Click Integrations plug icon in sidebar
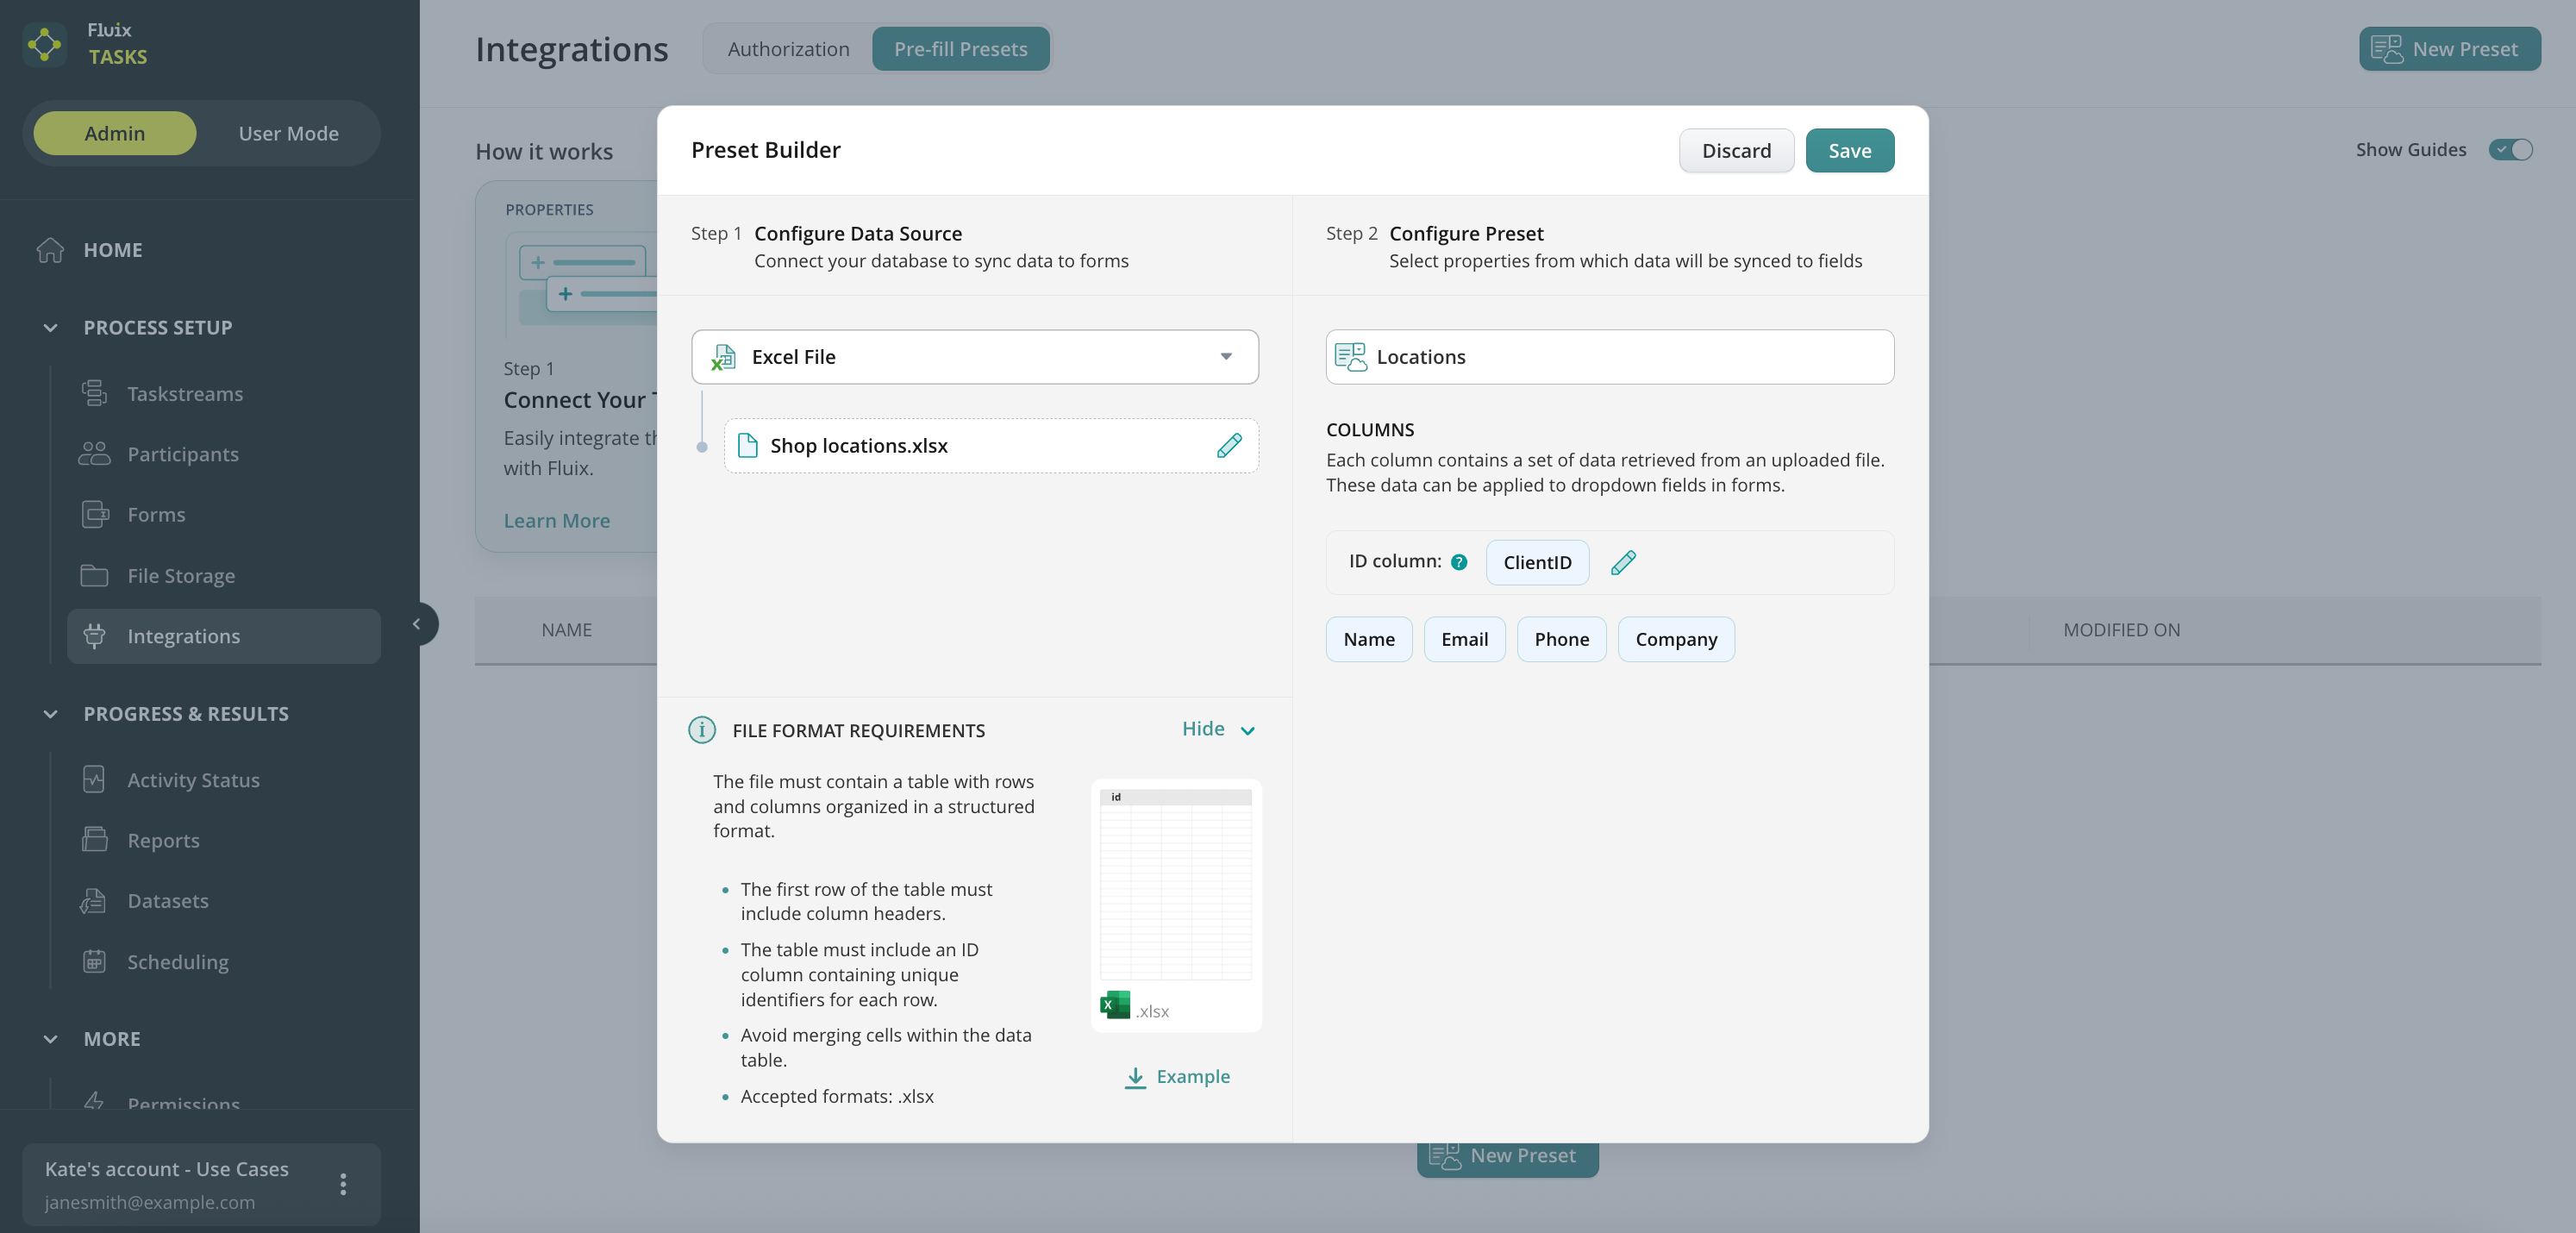Viewport: 2576px width, 1233px height. tap(95, 636)
